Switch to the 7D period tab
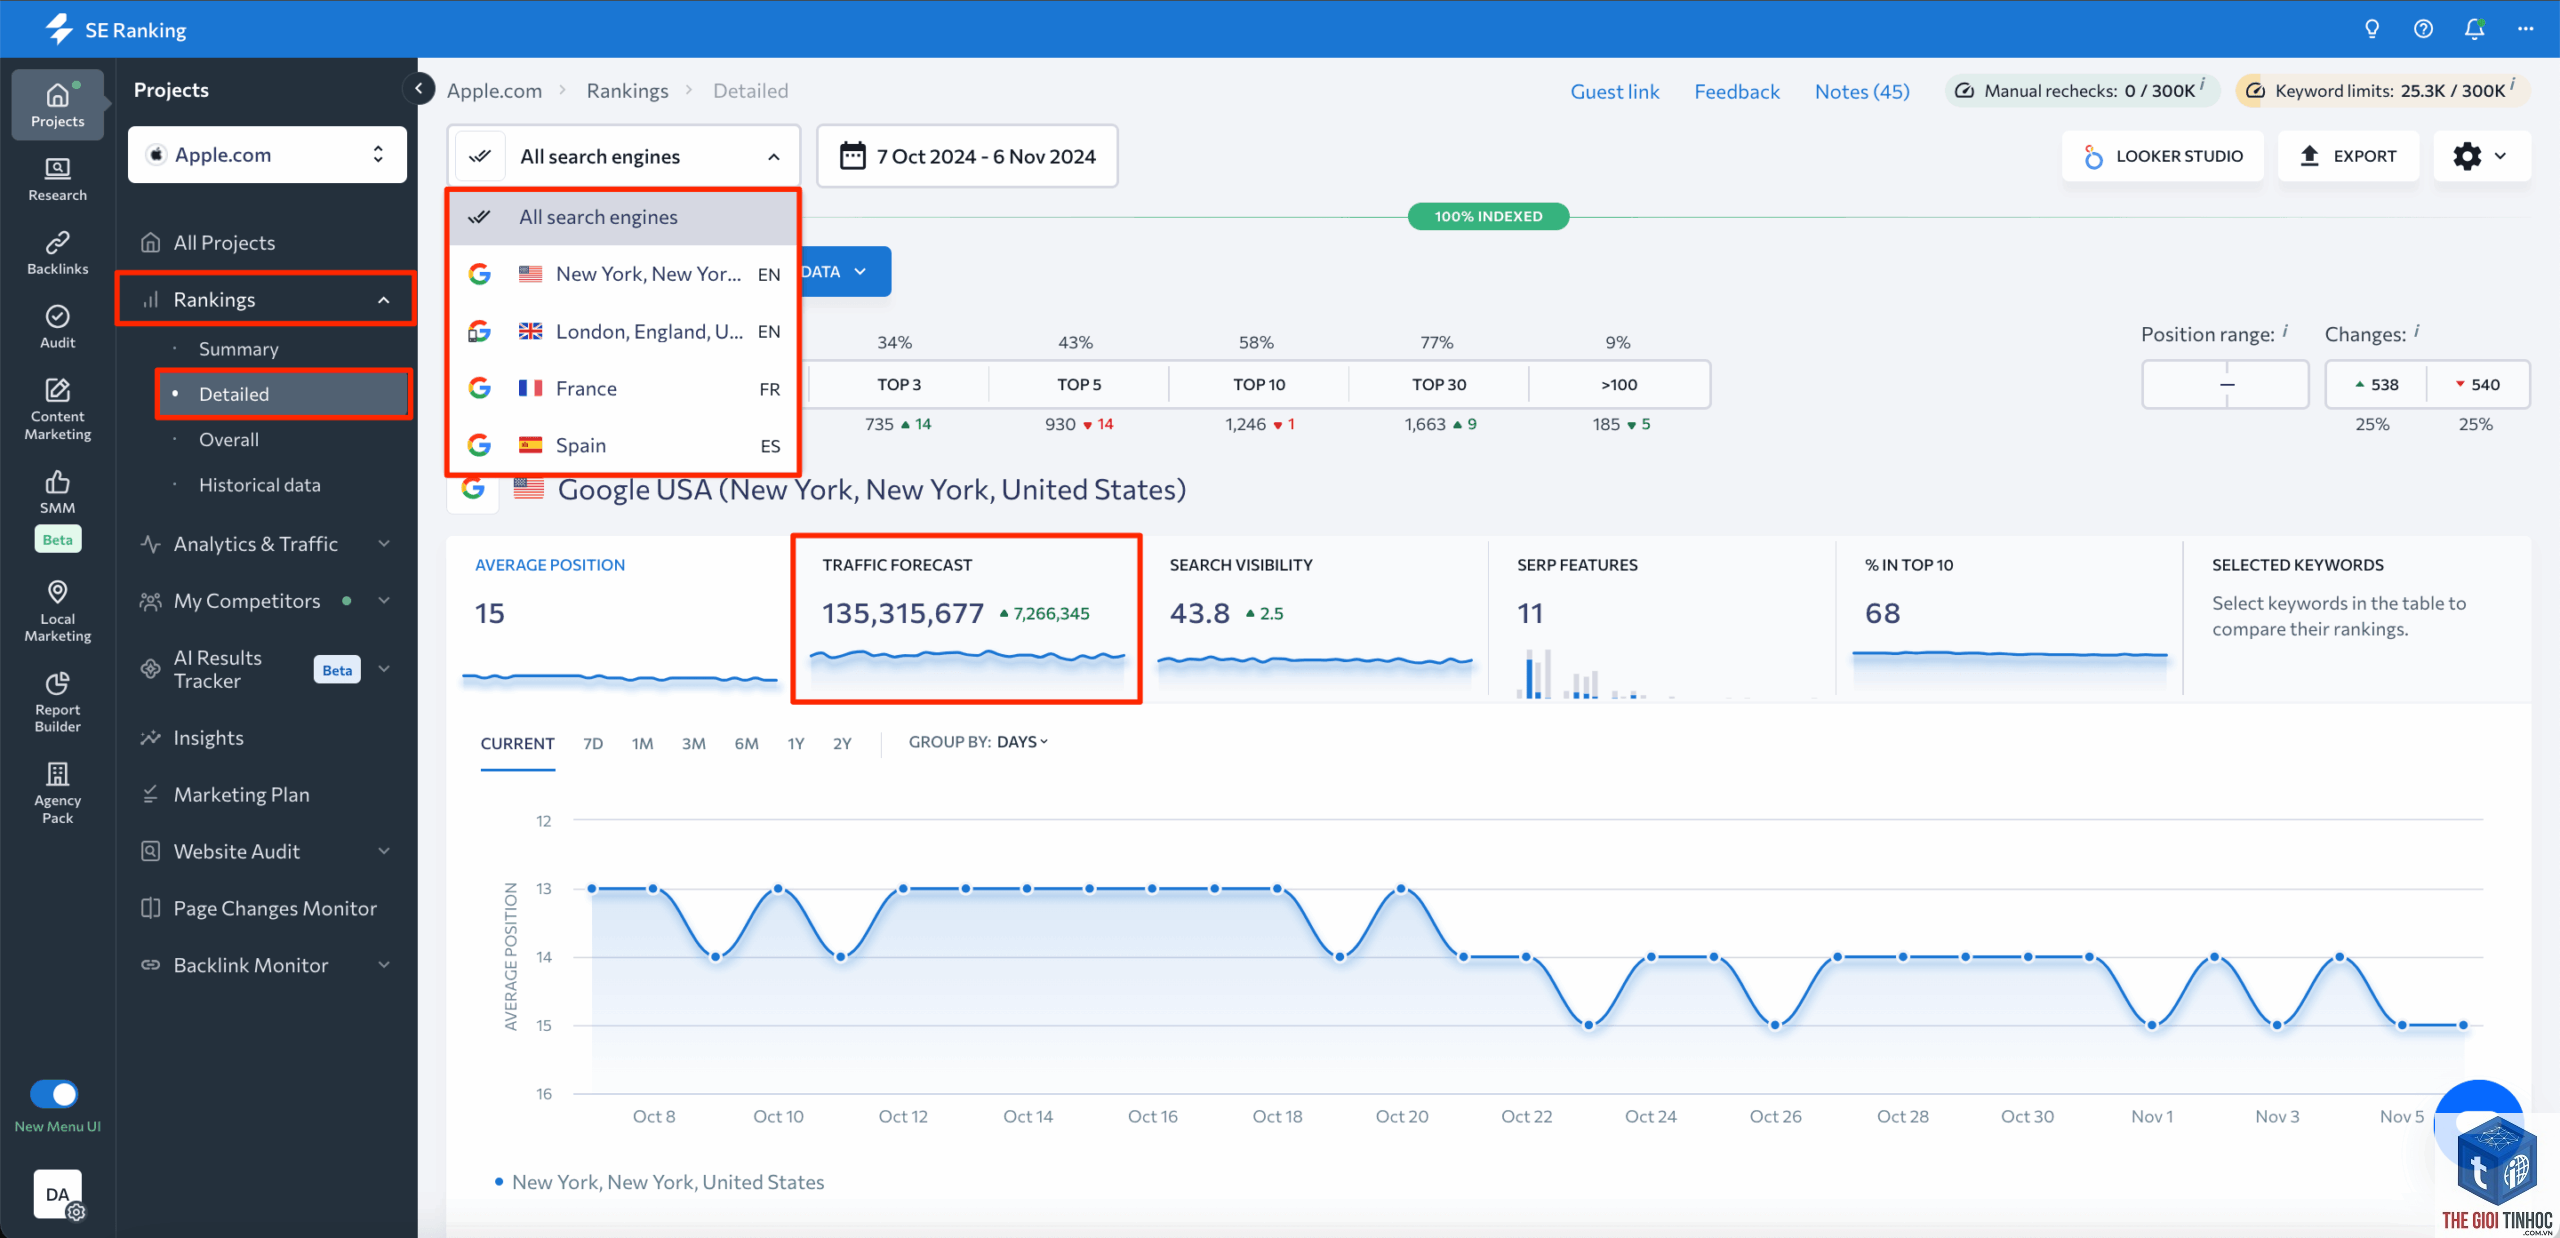2560x1238 pixels. [593, 743]
